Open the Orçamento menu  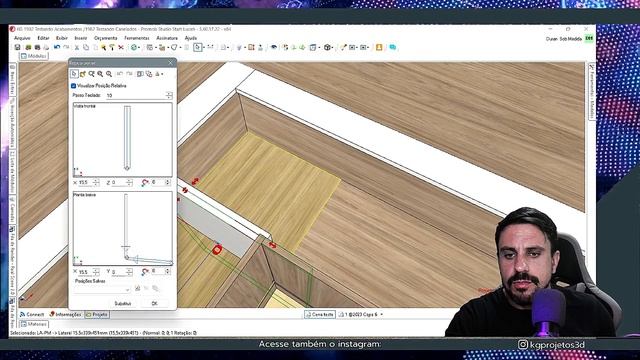click(x=105, y=38)
